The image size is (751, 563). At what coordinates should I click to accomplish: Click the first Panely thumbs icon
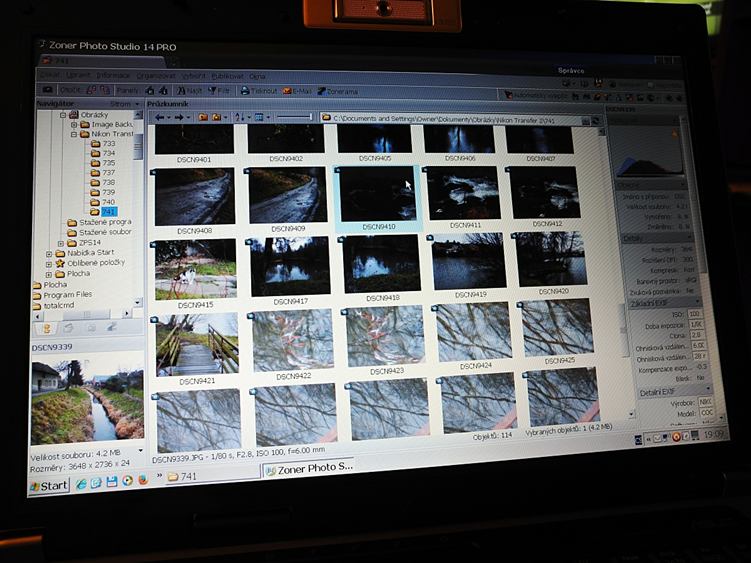click(150, 90)
